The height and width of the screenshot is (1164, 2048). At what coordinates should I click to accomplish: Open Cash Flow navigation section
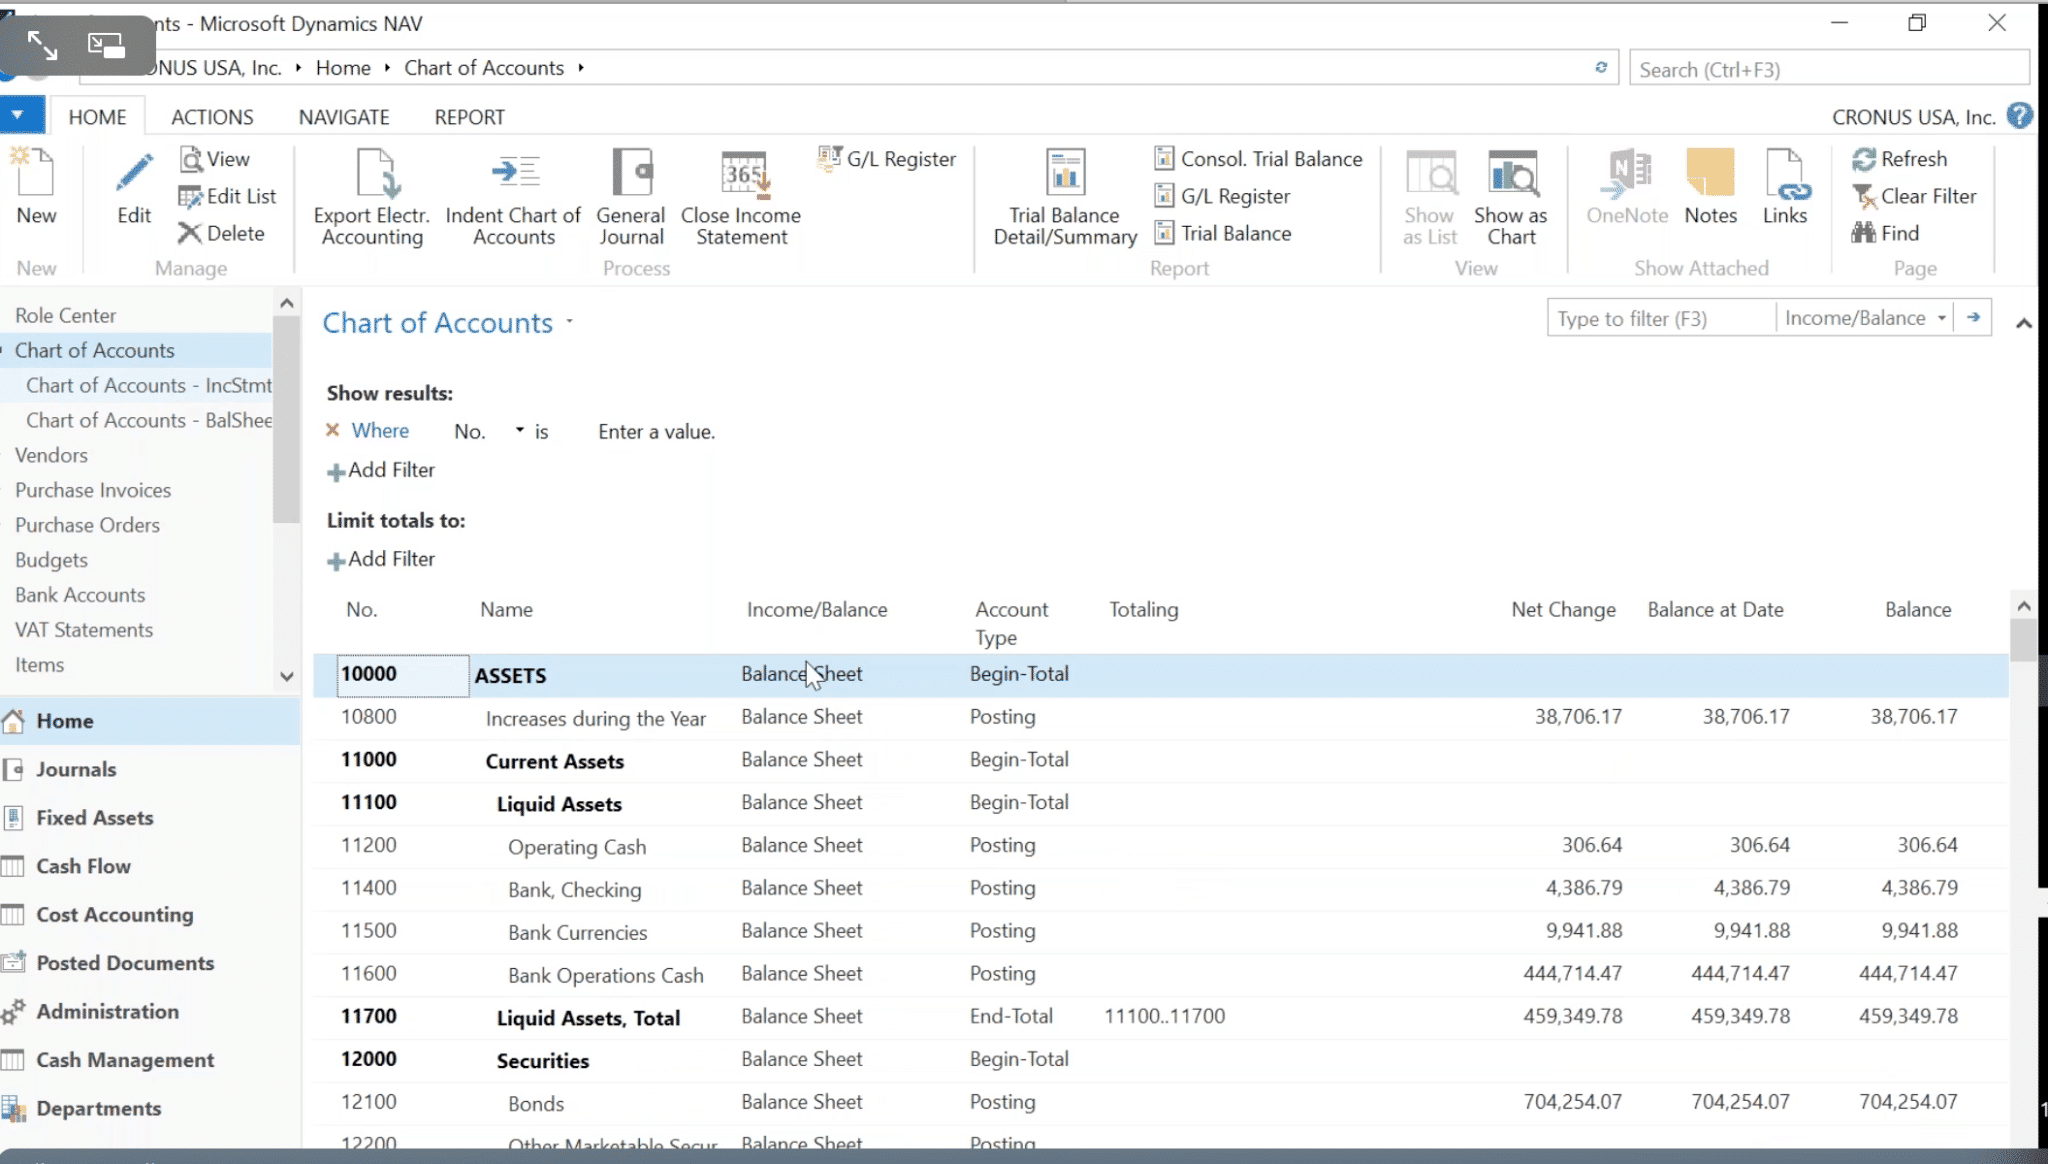(83, 866)
